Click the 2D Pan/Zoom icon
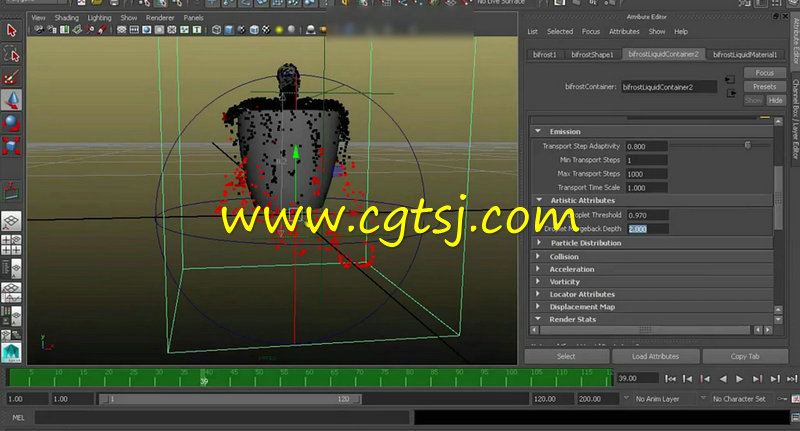Image resolution: width=800 pixels, height=431 pixels. (90, 30)
